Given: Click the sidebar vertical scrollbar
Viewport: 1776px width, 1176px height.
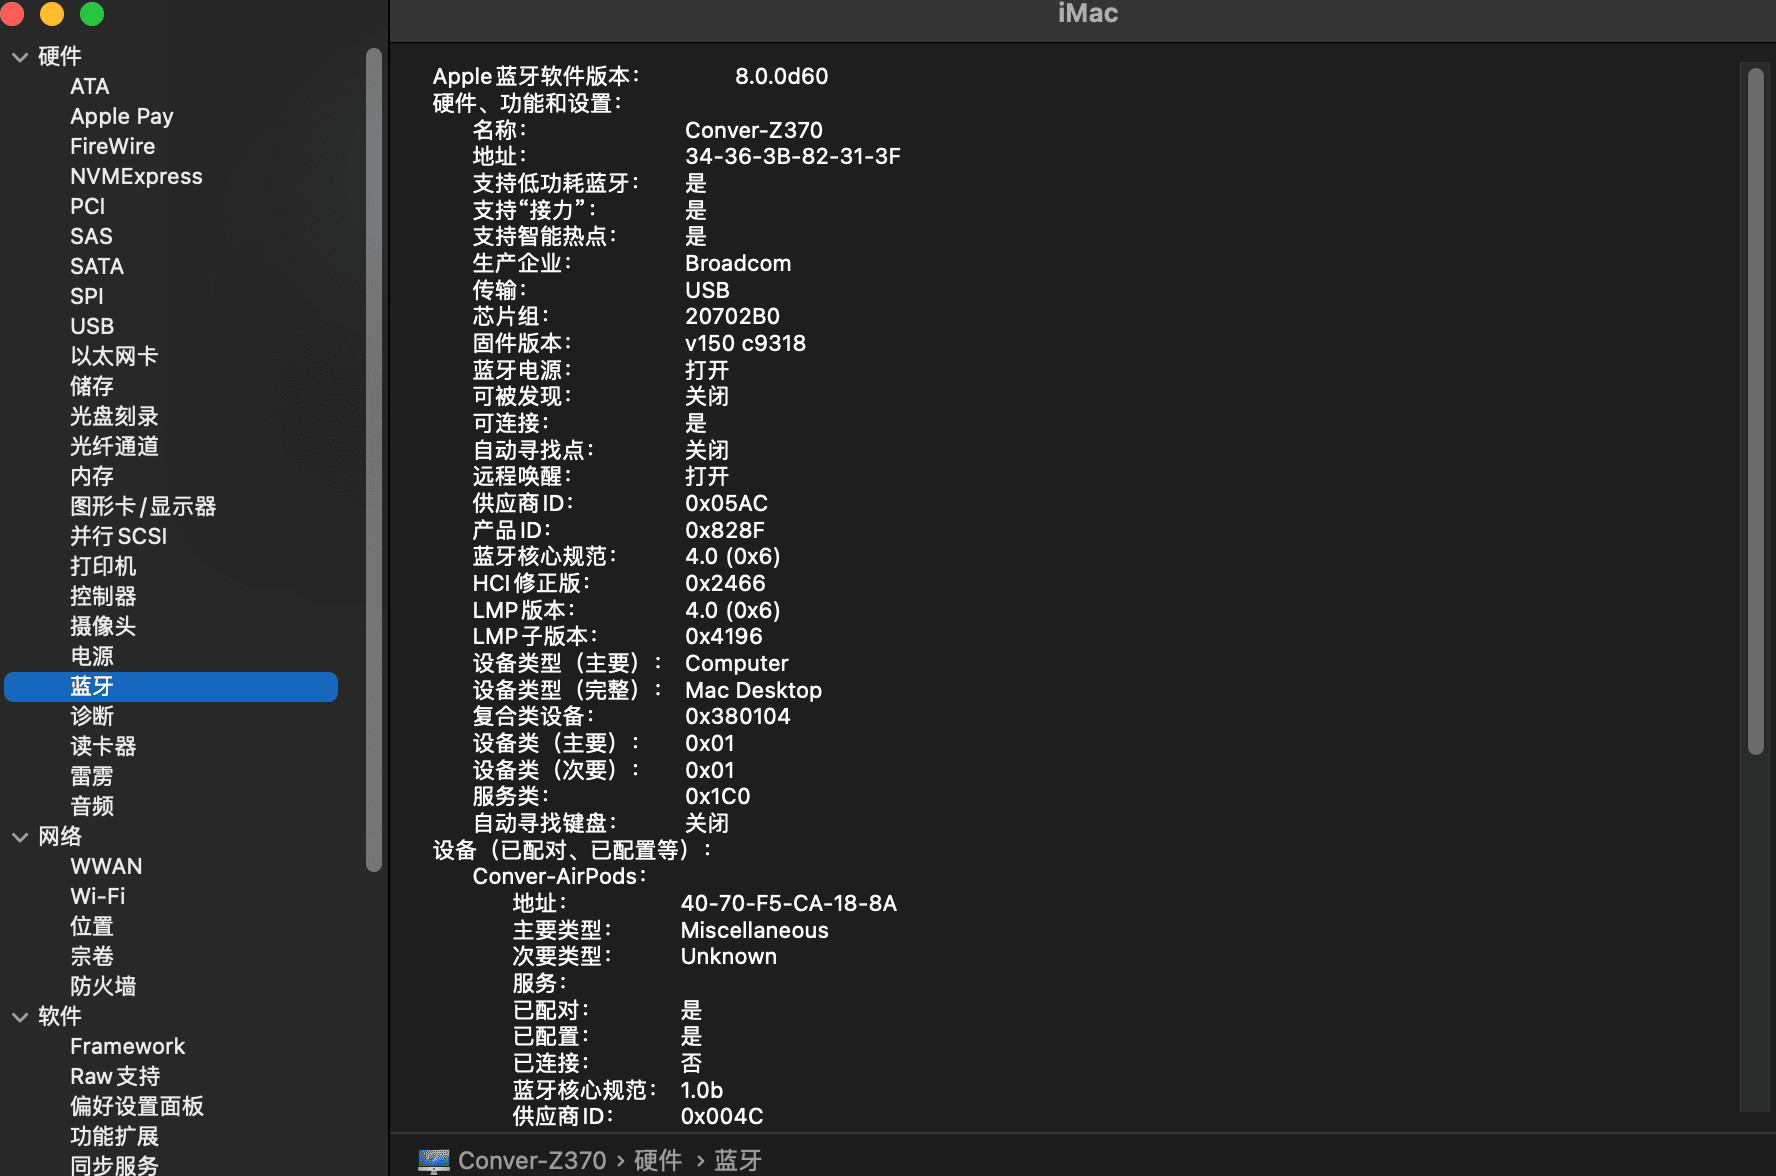Looking at the screenshot, I should click(374, 460).
